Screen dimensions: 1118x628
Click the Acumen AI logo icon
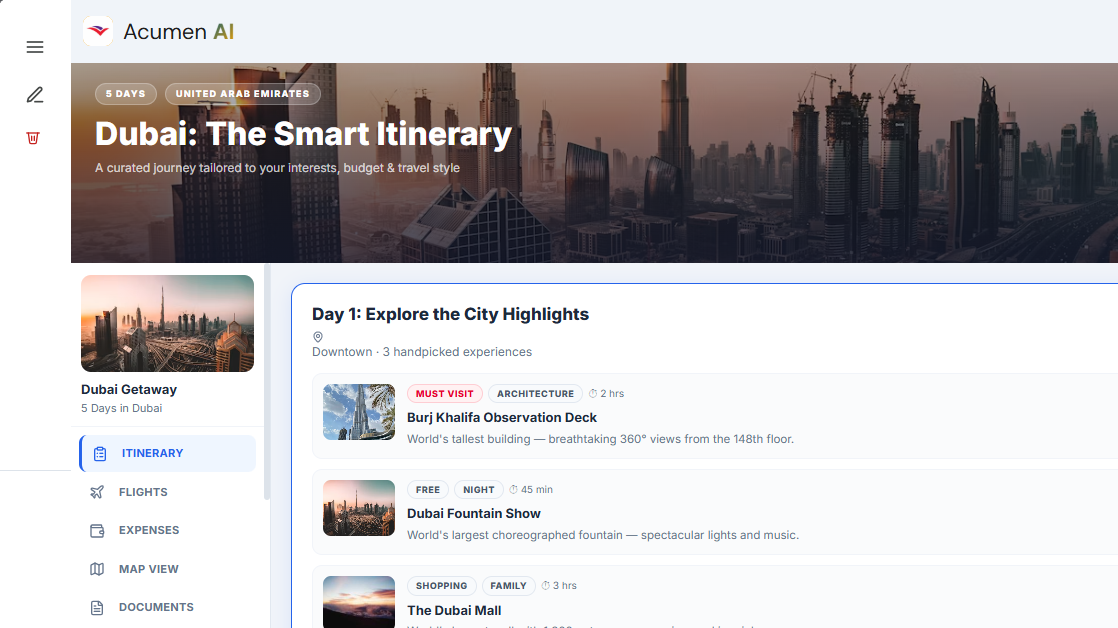[98, 31]
